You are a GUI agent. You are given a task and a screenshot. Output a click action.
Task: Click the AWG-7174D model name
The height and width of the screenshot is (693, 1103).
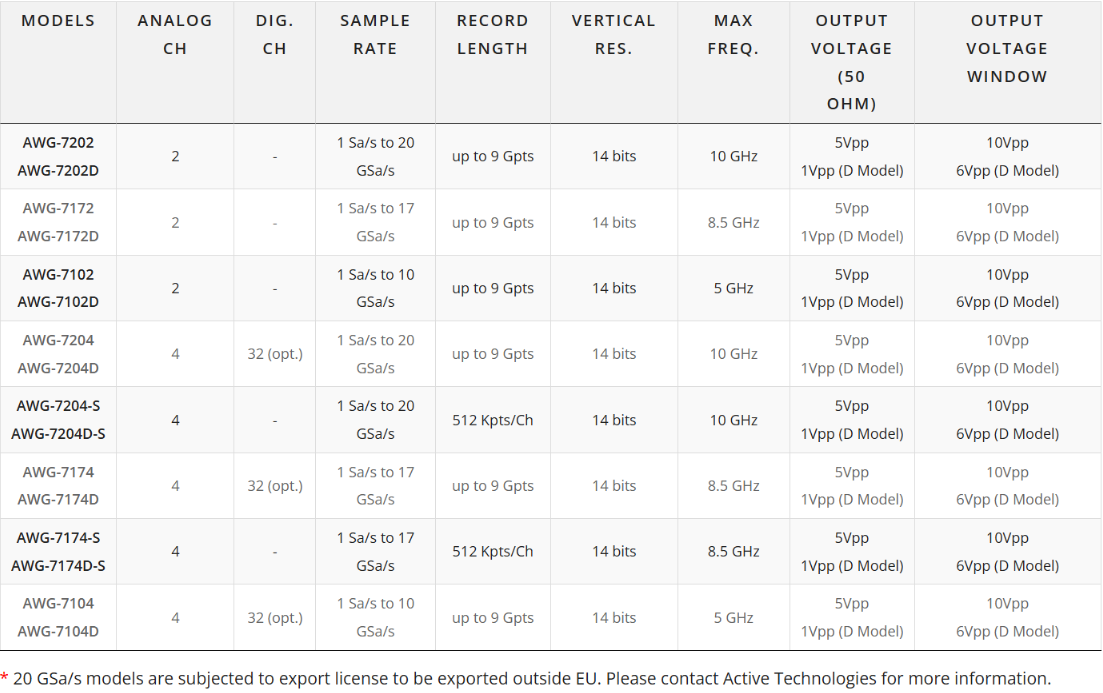pos(58,500)
